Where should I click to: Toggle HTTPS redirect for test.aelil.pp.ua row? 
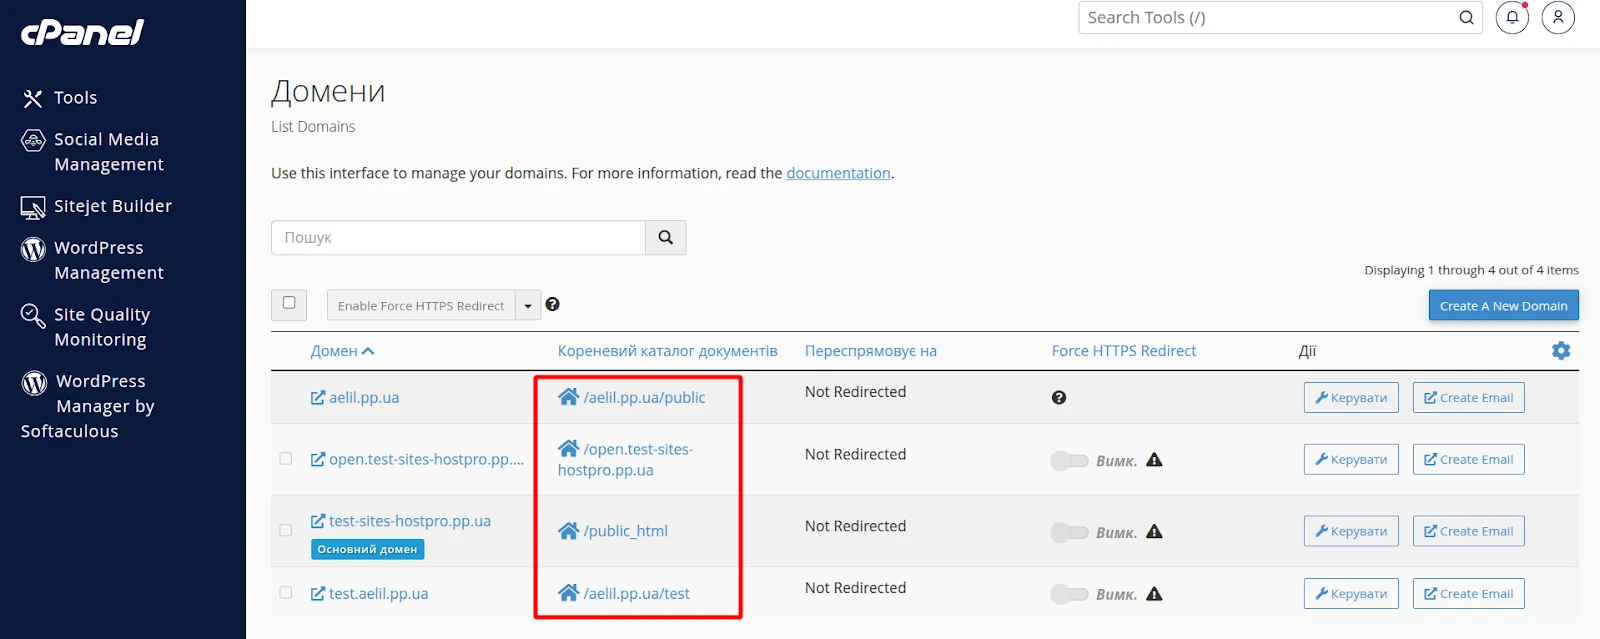[1069, 595]
